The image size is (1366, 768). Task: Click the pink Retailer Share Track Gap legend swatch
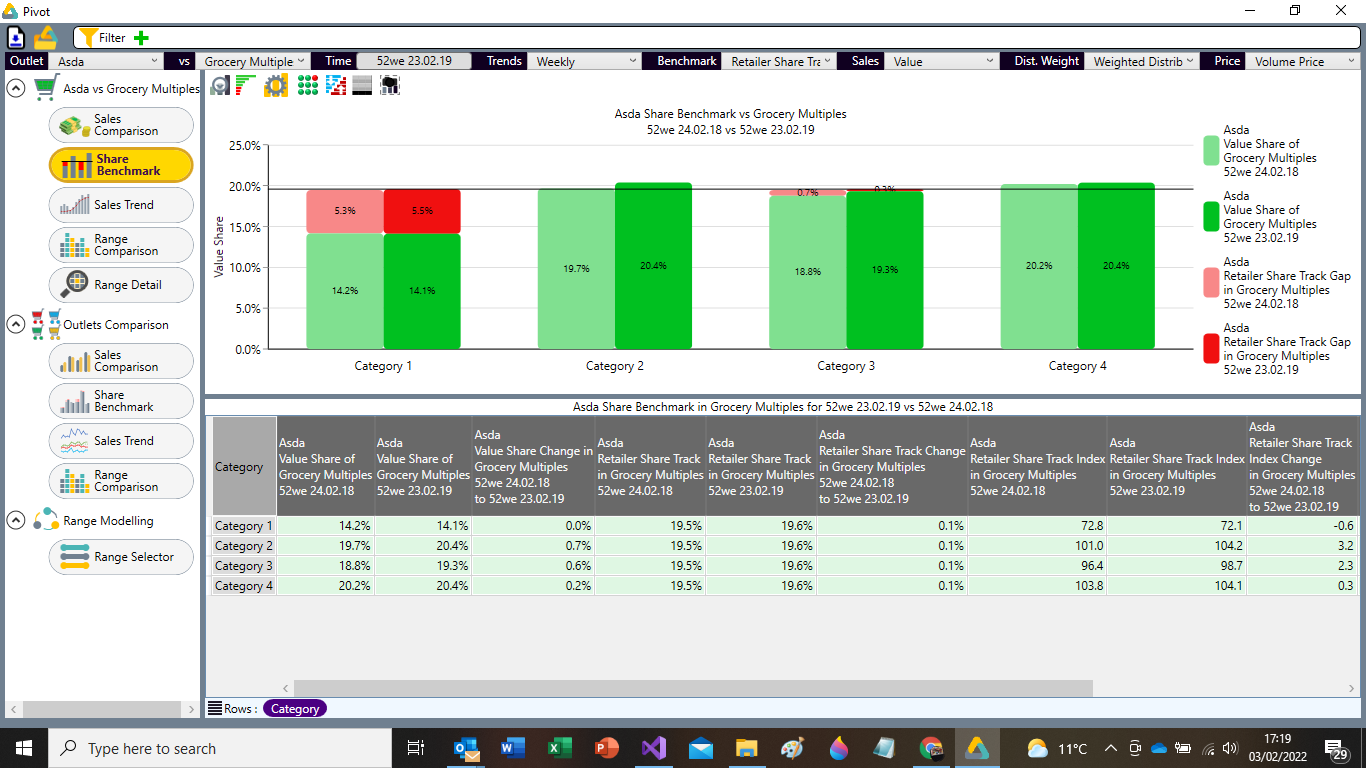[1211, 283]
